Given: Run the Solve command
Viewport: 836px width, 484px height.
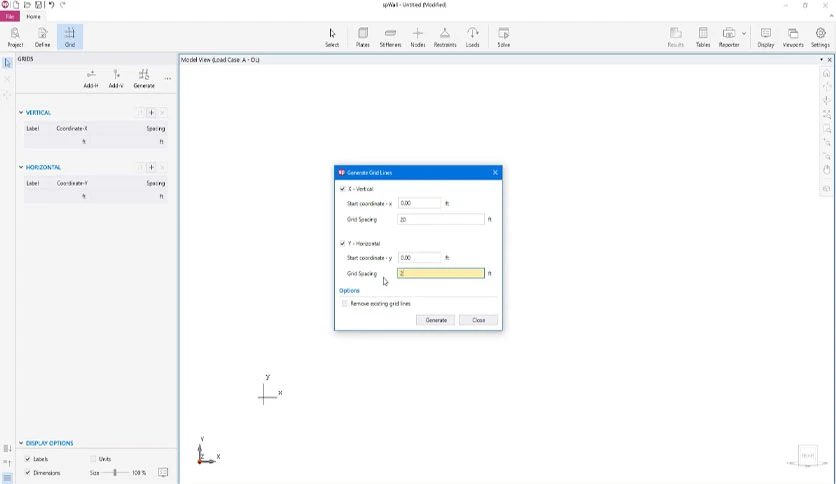Looking at the screenshot, I should (503, 37).
